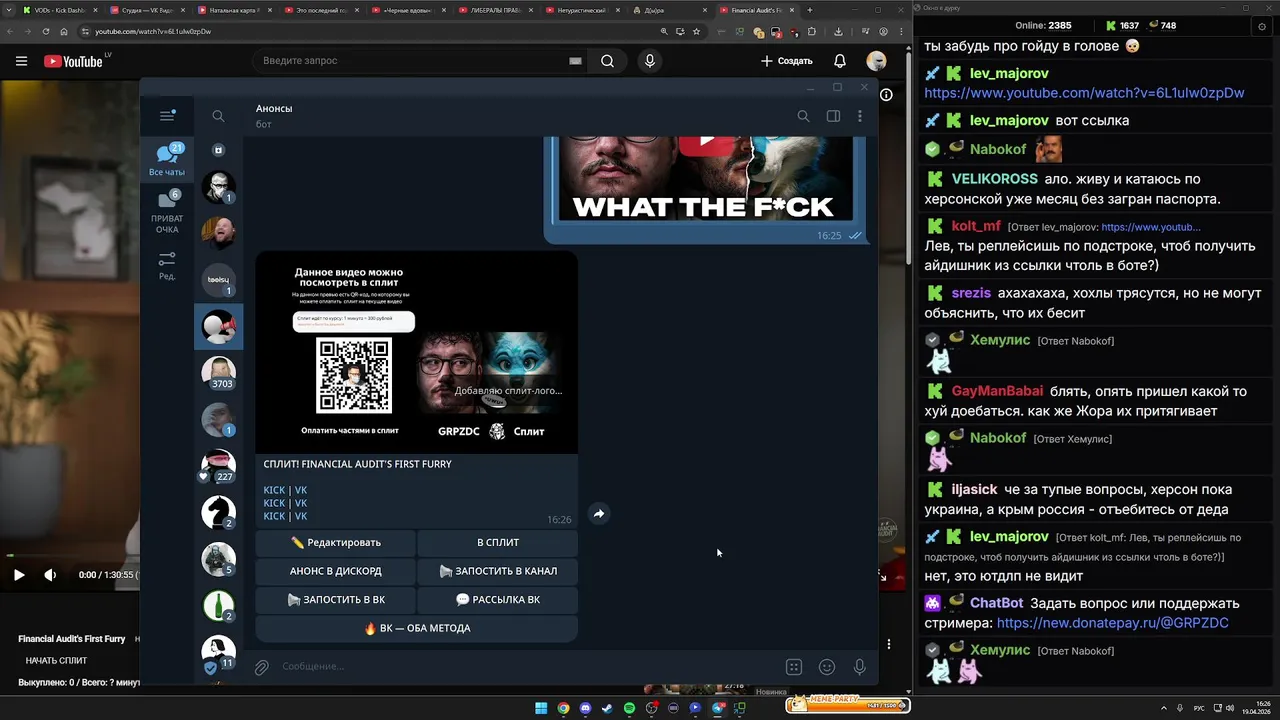Click the РАССЫЛКА ВК button
The image size is (1280, 720).
(497, 600)
